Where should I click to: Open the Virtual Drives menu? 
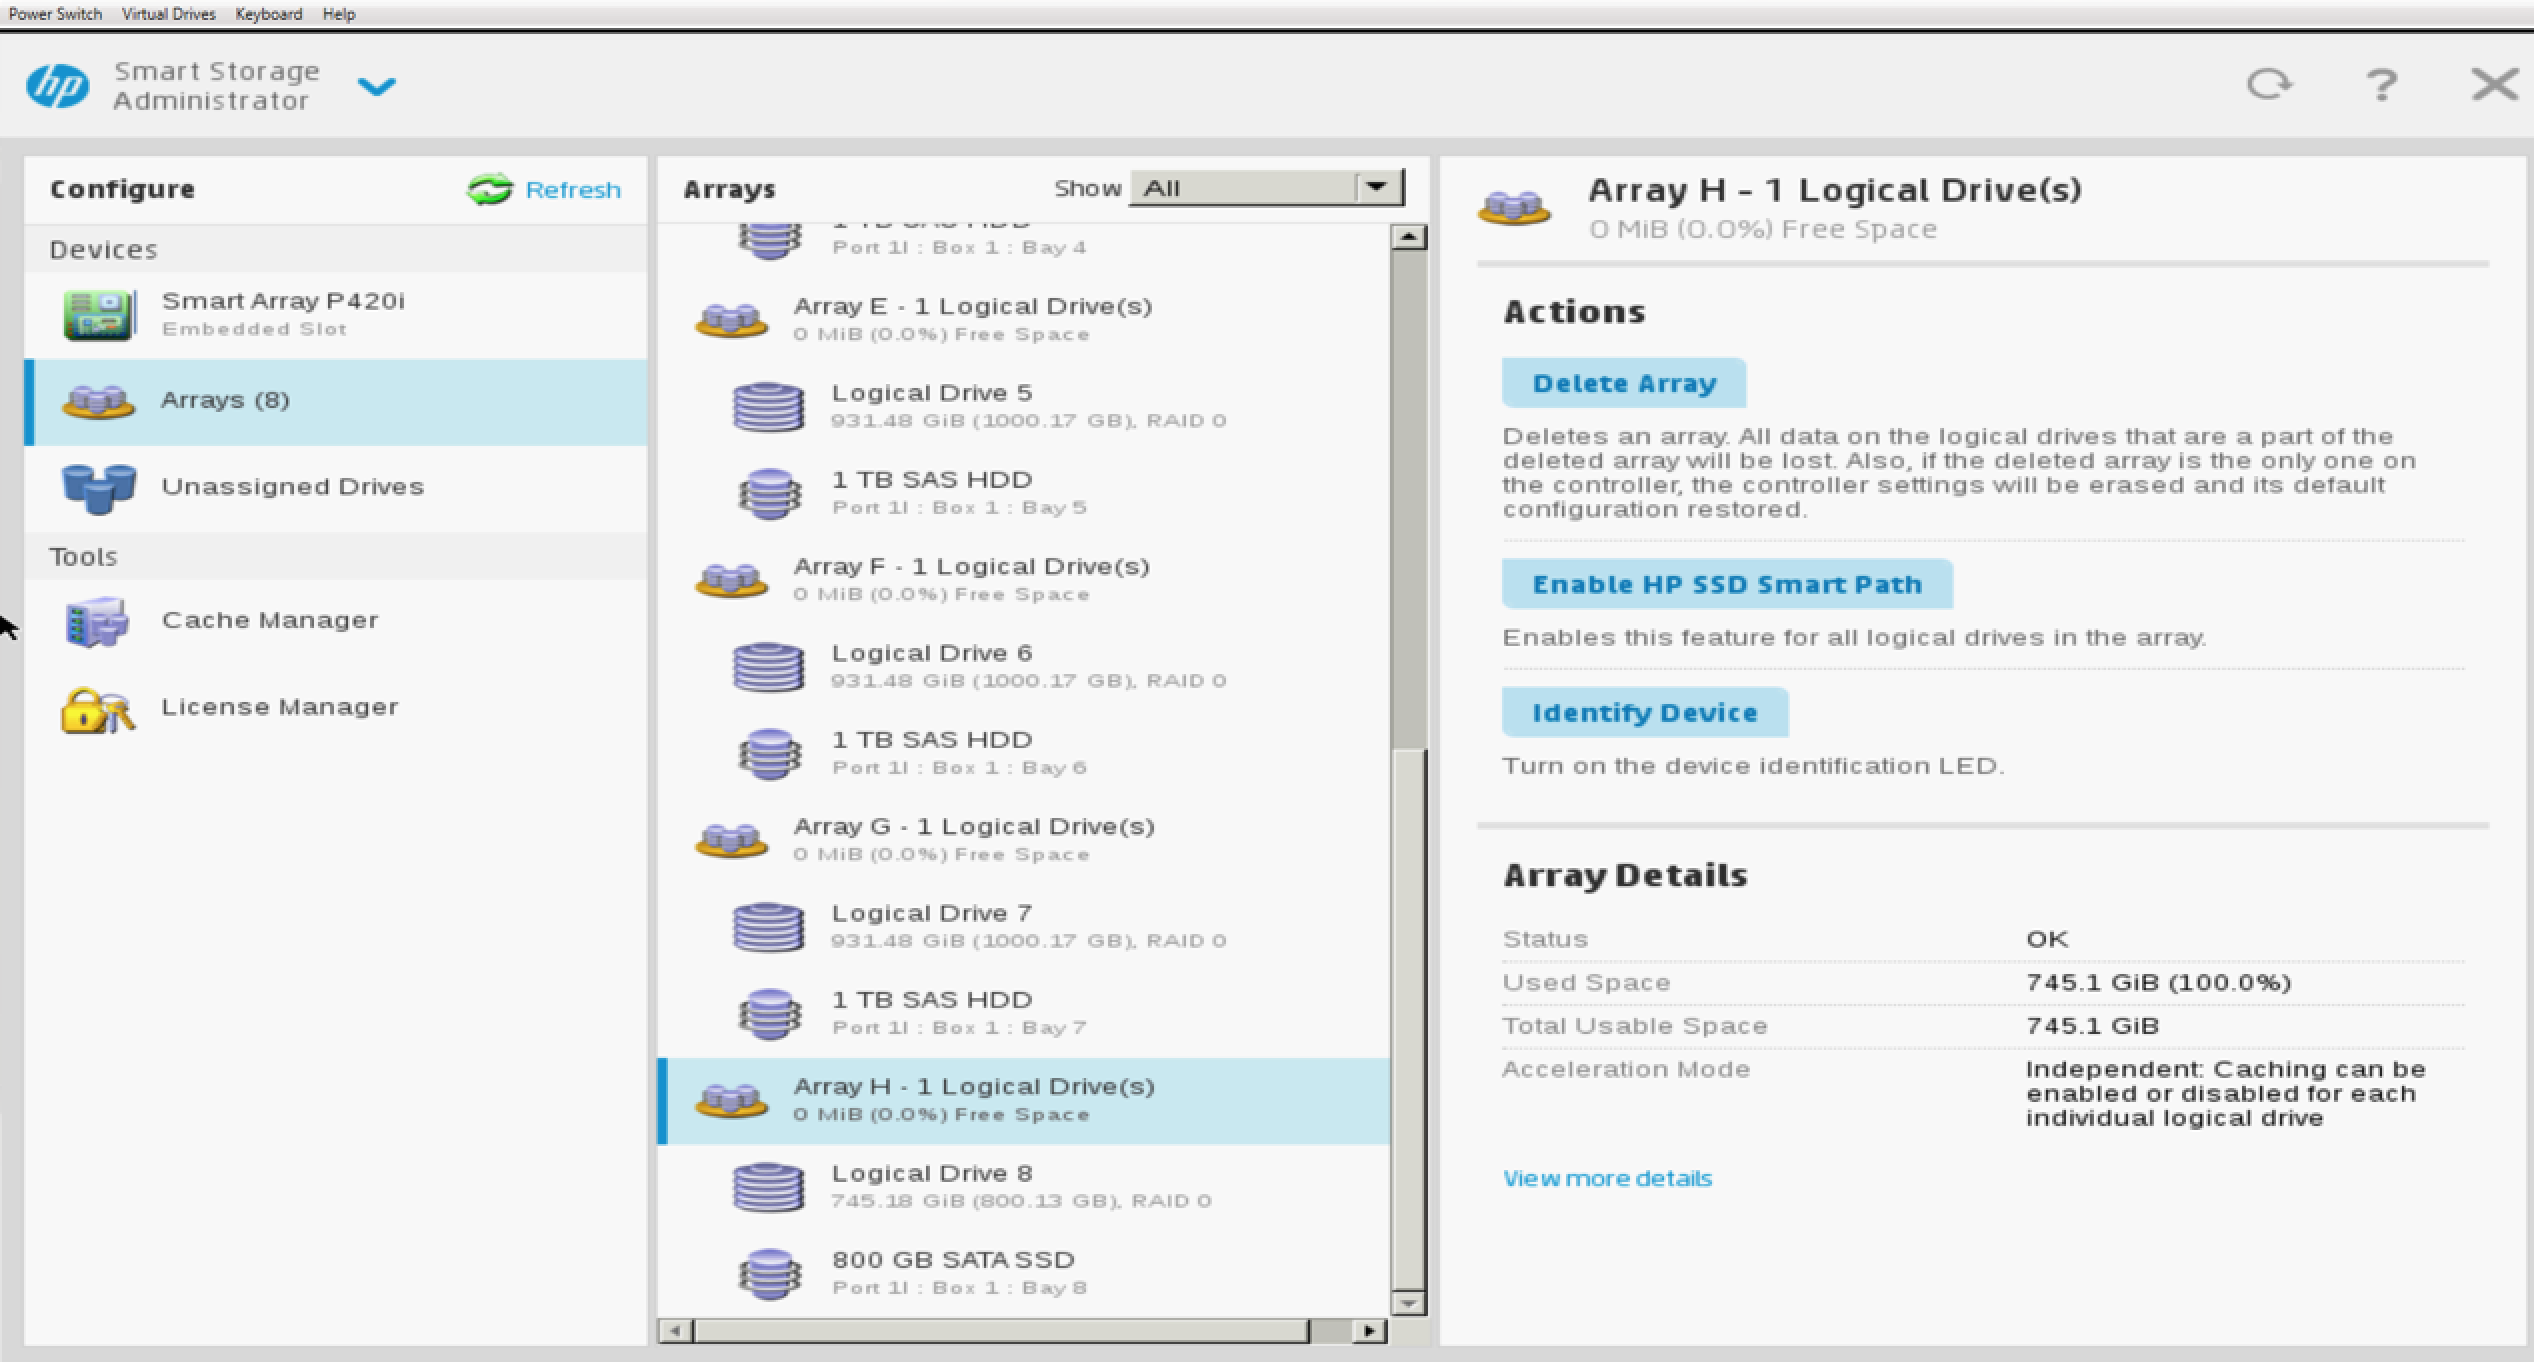(x=168, y=14)
